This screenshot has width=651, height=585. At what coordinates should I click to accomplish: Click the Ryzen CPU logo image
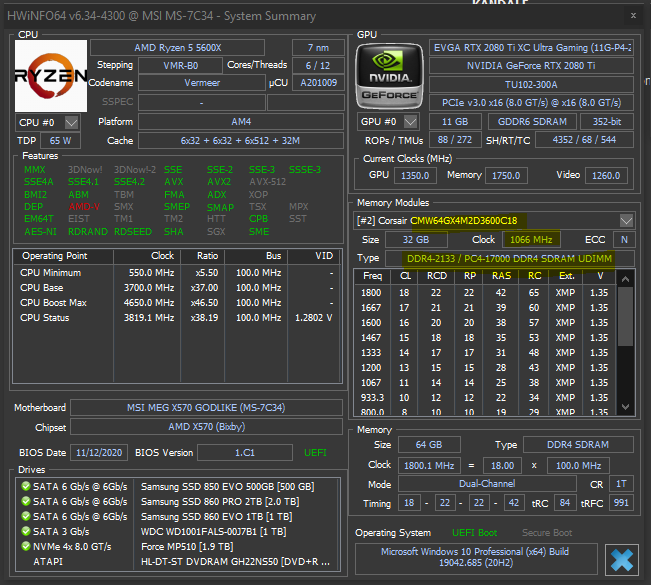(x=51, y=76)
